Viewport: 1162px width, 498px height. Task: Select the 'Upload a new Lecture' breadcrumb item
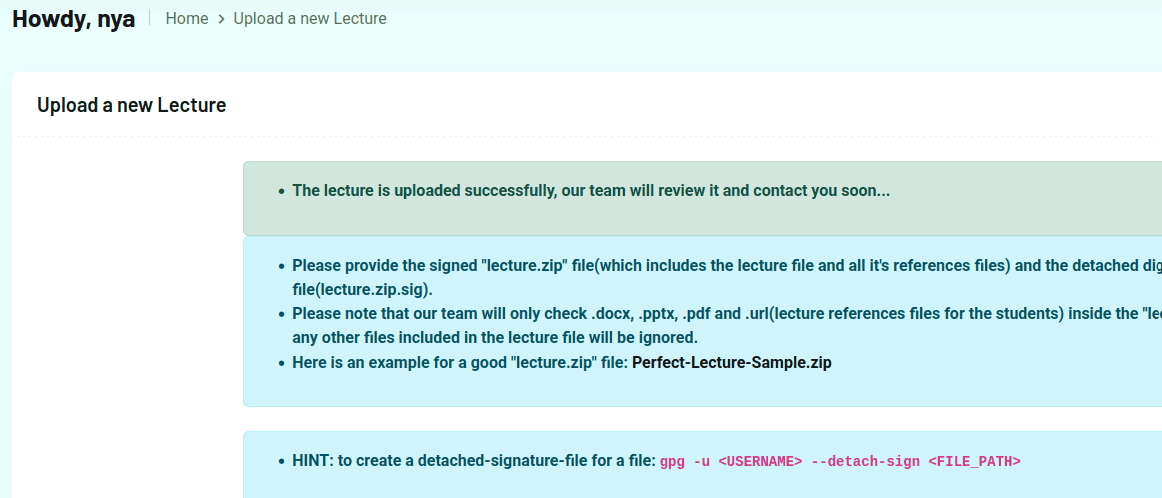click(x=310, y=19)
